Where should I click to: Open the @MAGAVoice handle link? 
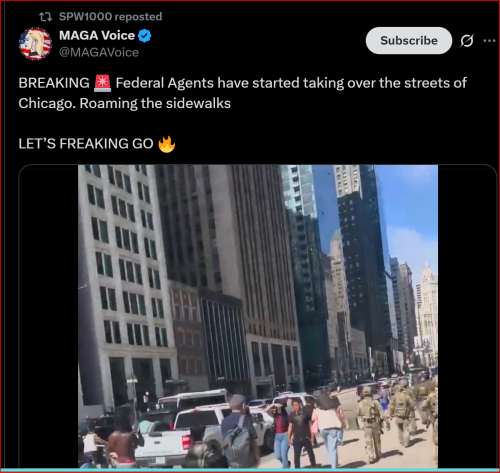click(x=99, y=52)
